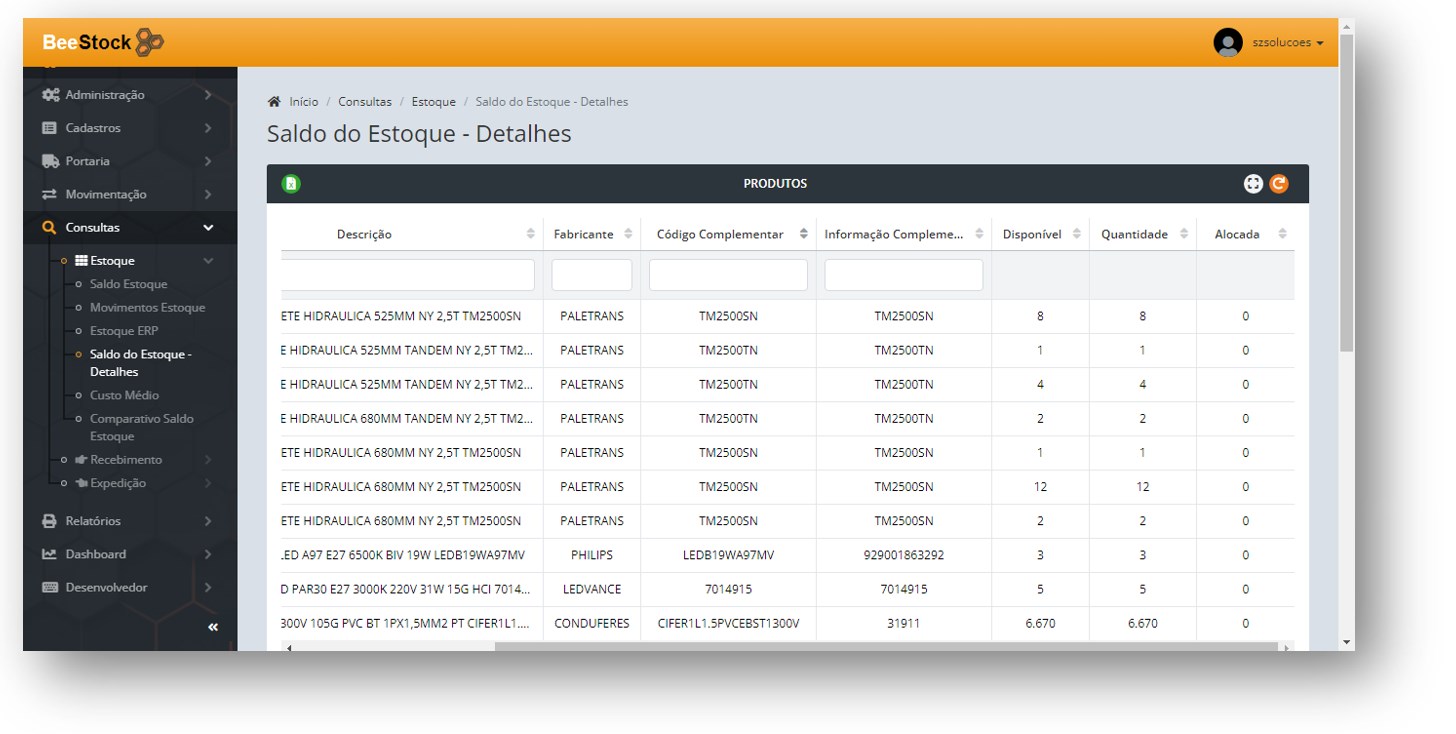The width and height of the screenshot is (1456, 734).
Task: Click the Descrição filter input field
Action: click(408, 275)
